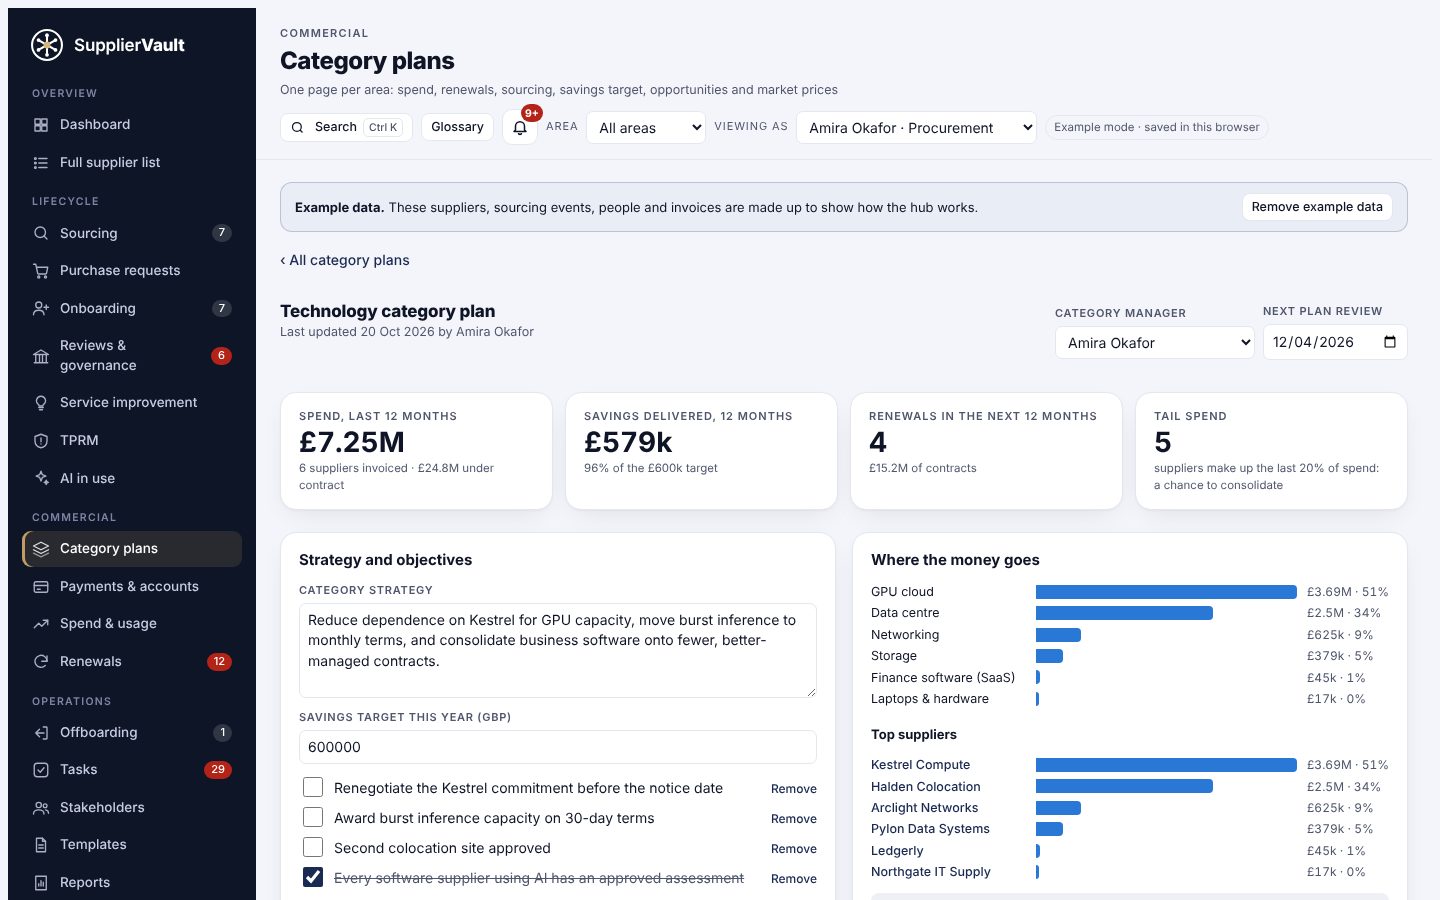Open the calendar picker on Next plan review

click(x=1390, y=342)
